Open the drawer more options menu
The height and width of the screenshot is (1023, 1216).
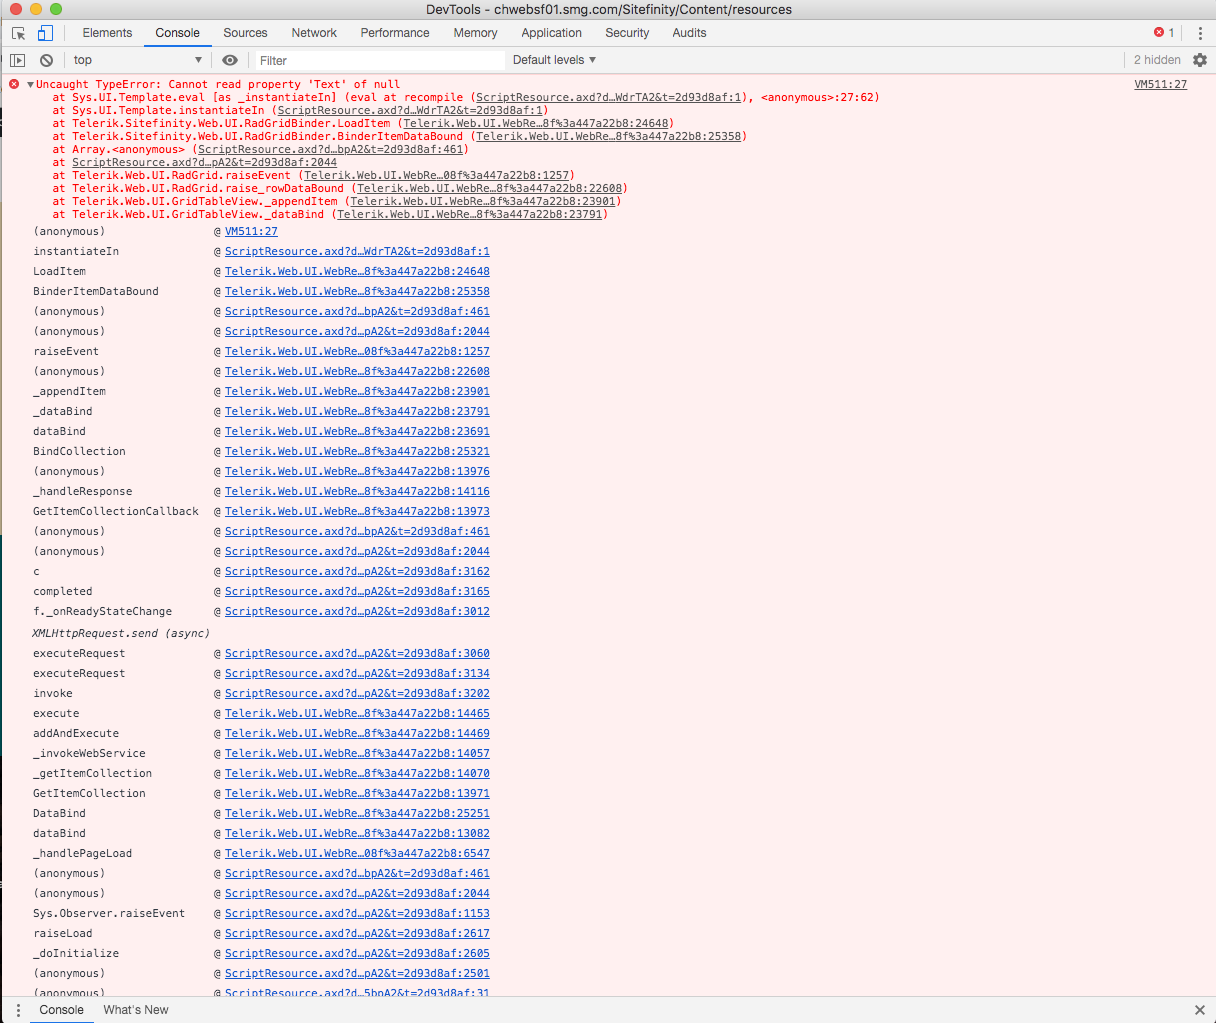click(18, 1010)
